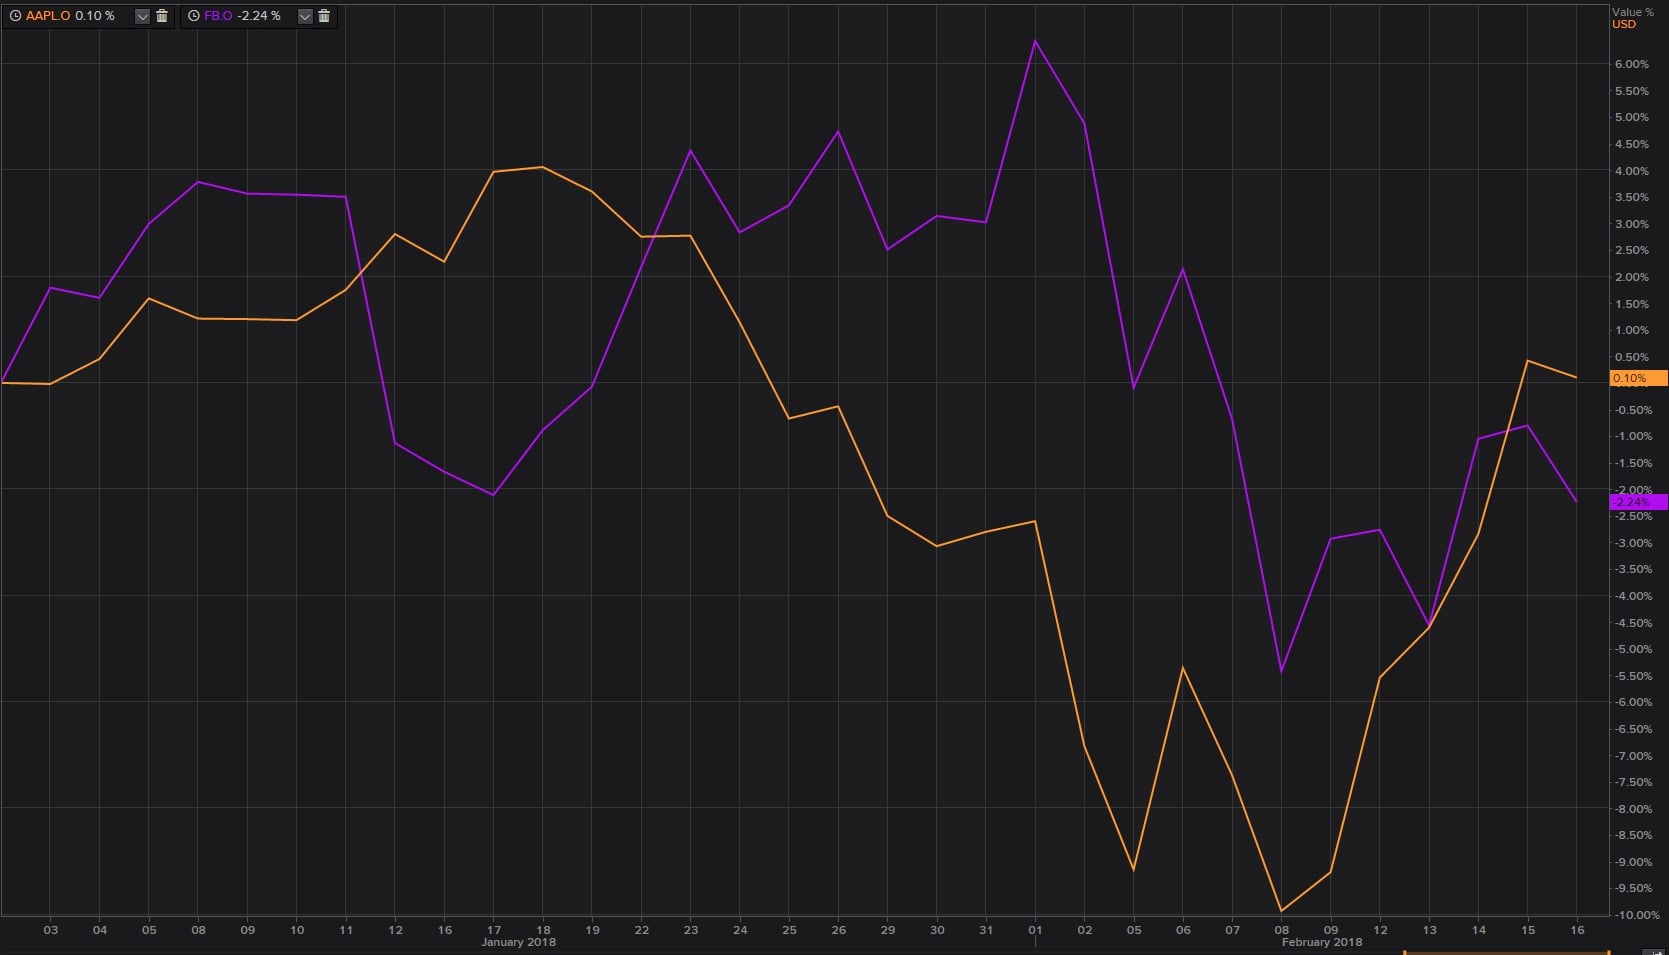Click the "01" date label on the time axis
This screenshot has height=955, width=1669.
click(1035, 930)
